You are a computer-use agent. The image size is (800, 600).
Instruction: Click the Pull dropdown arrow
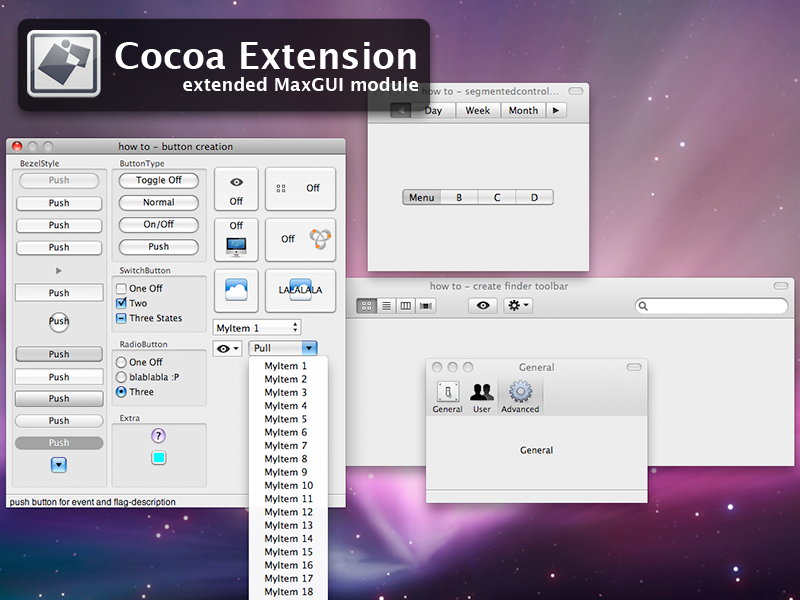tap(309, 348)
